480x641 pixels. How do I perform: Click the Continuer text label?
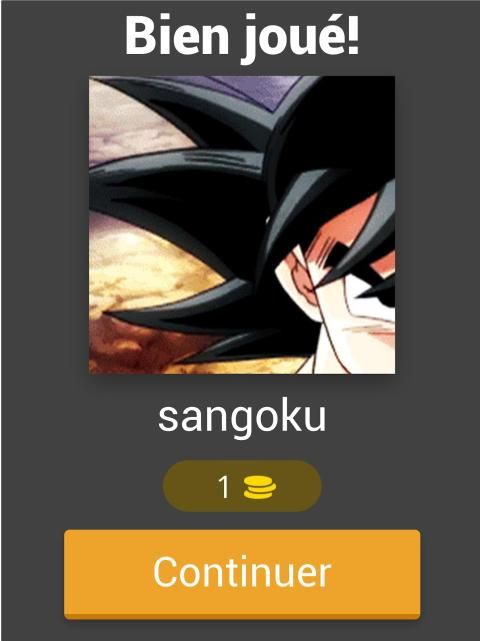coord(242,572)
